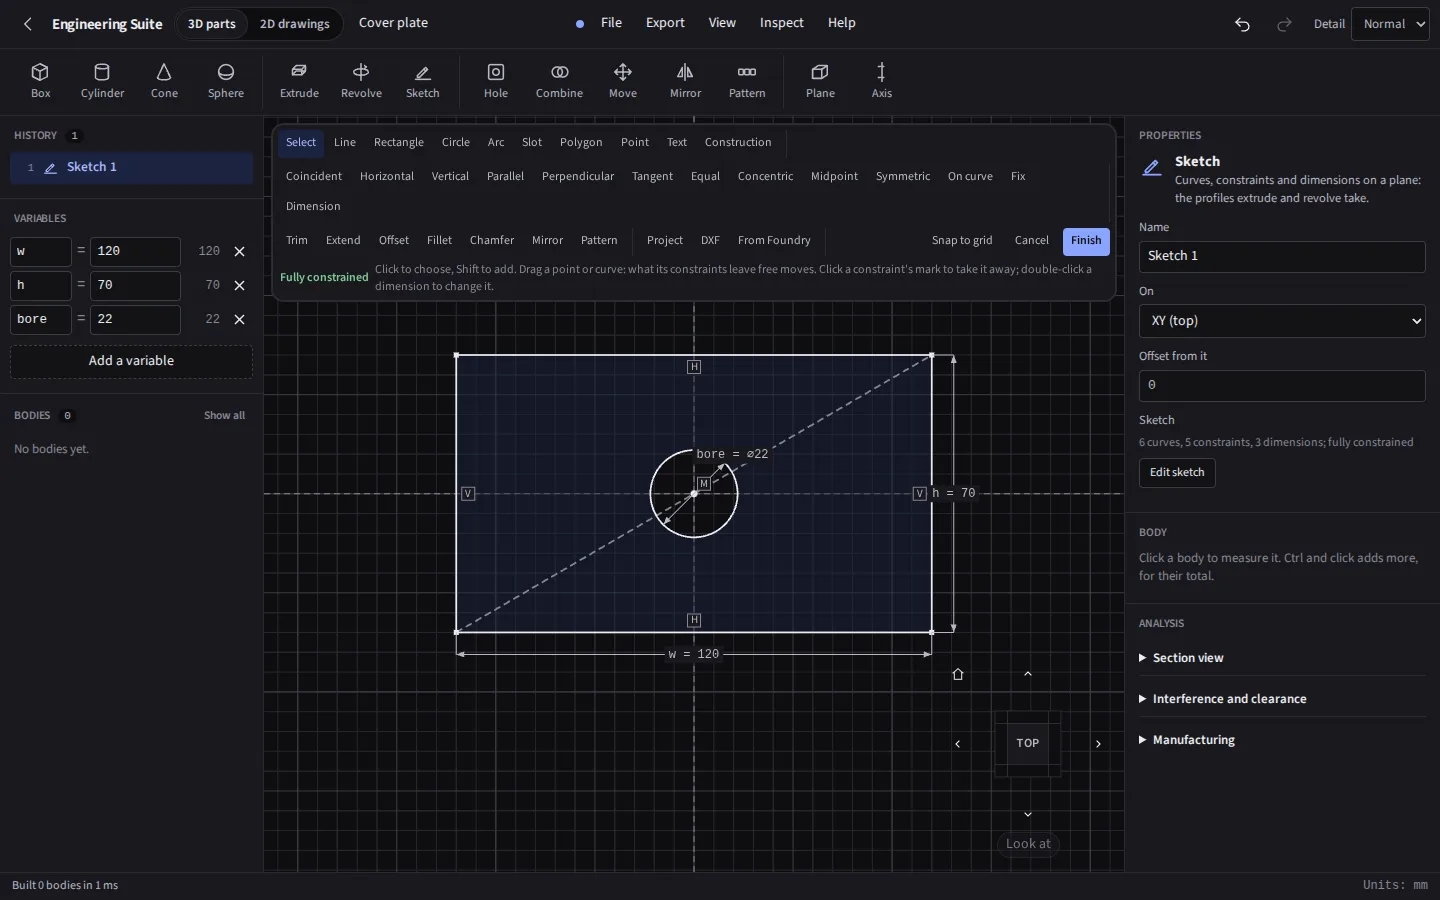Open the Inspect menu
The image size is (1440, 900).
(x=781, y=23)
